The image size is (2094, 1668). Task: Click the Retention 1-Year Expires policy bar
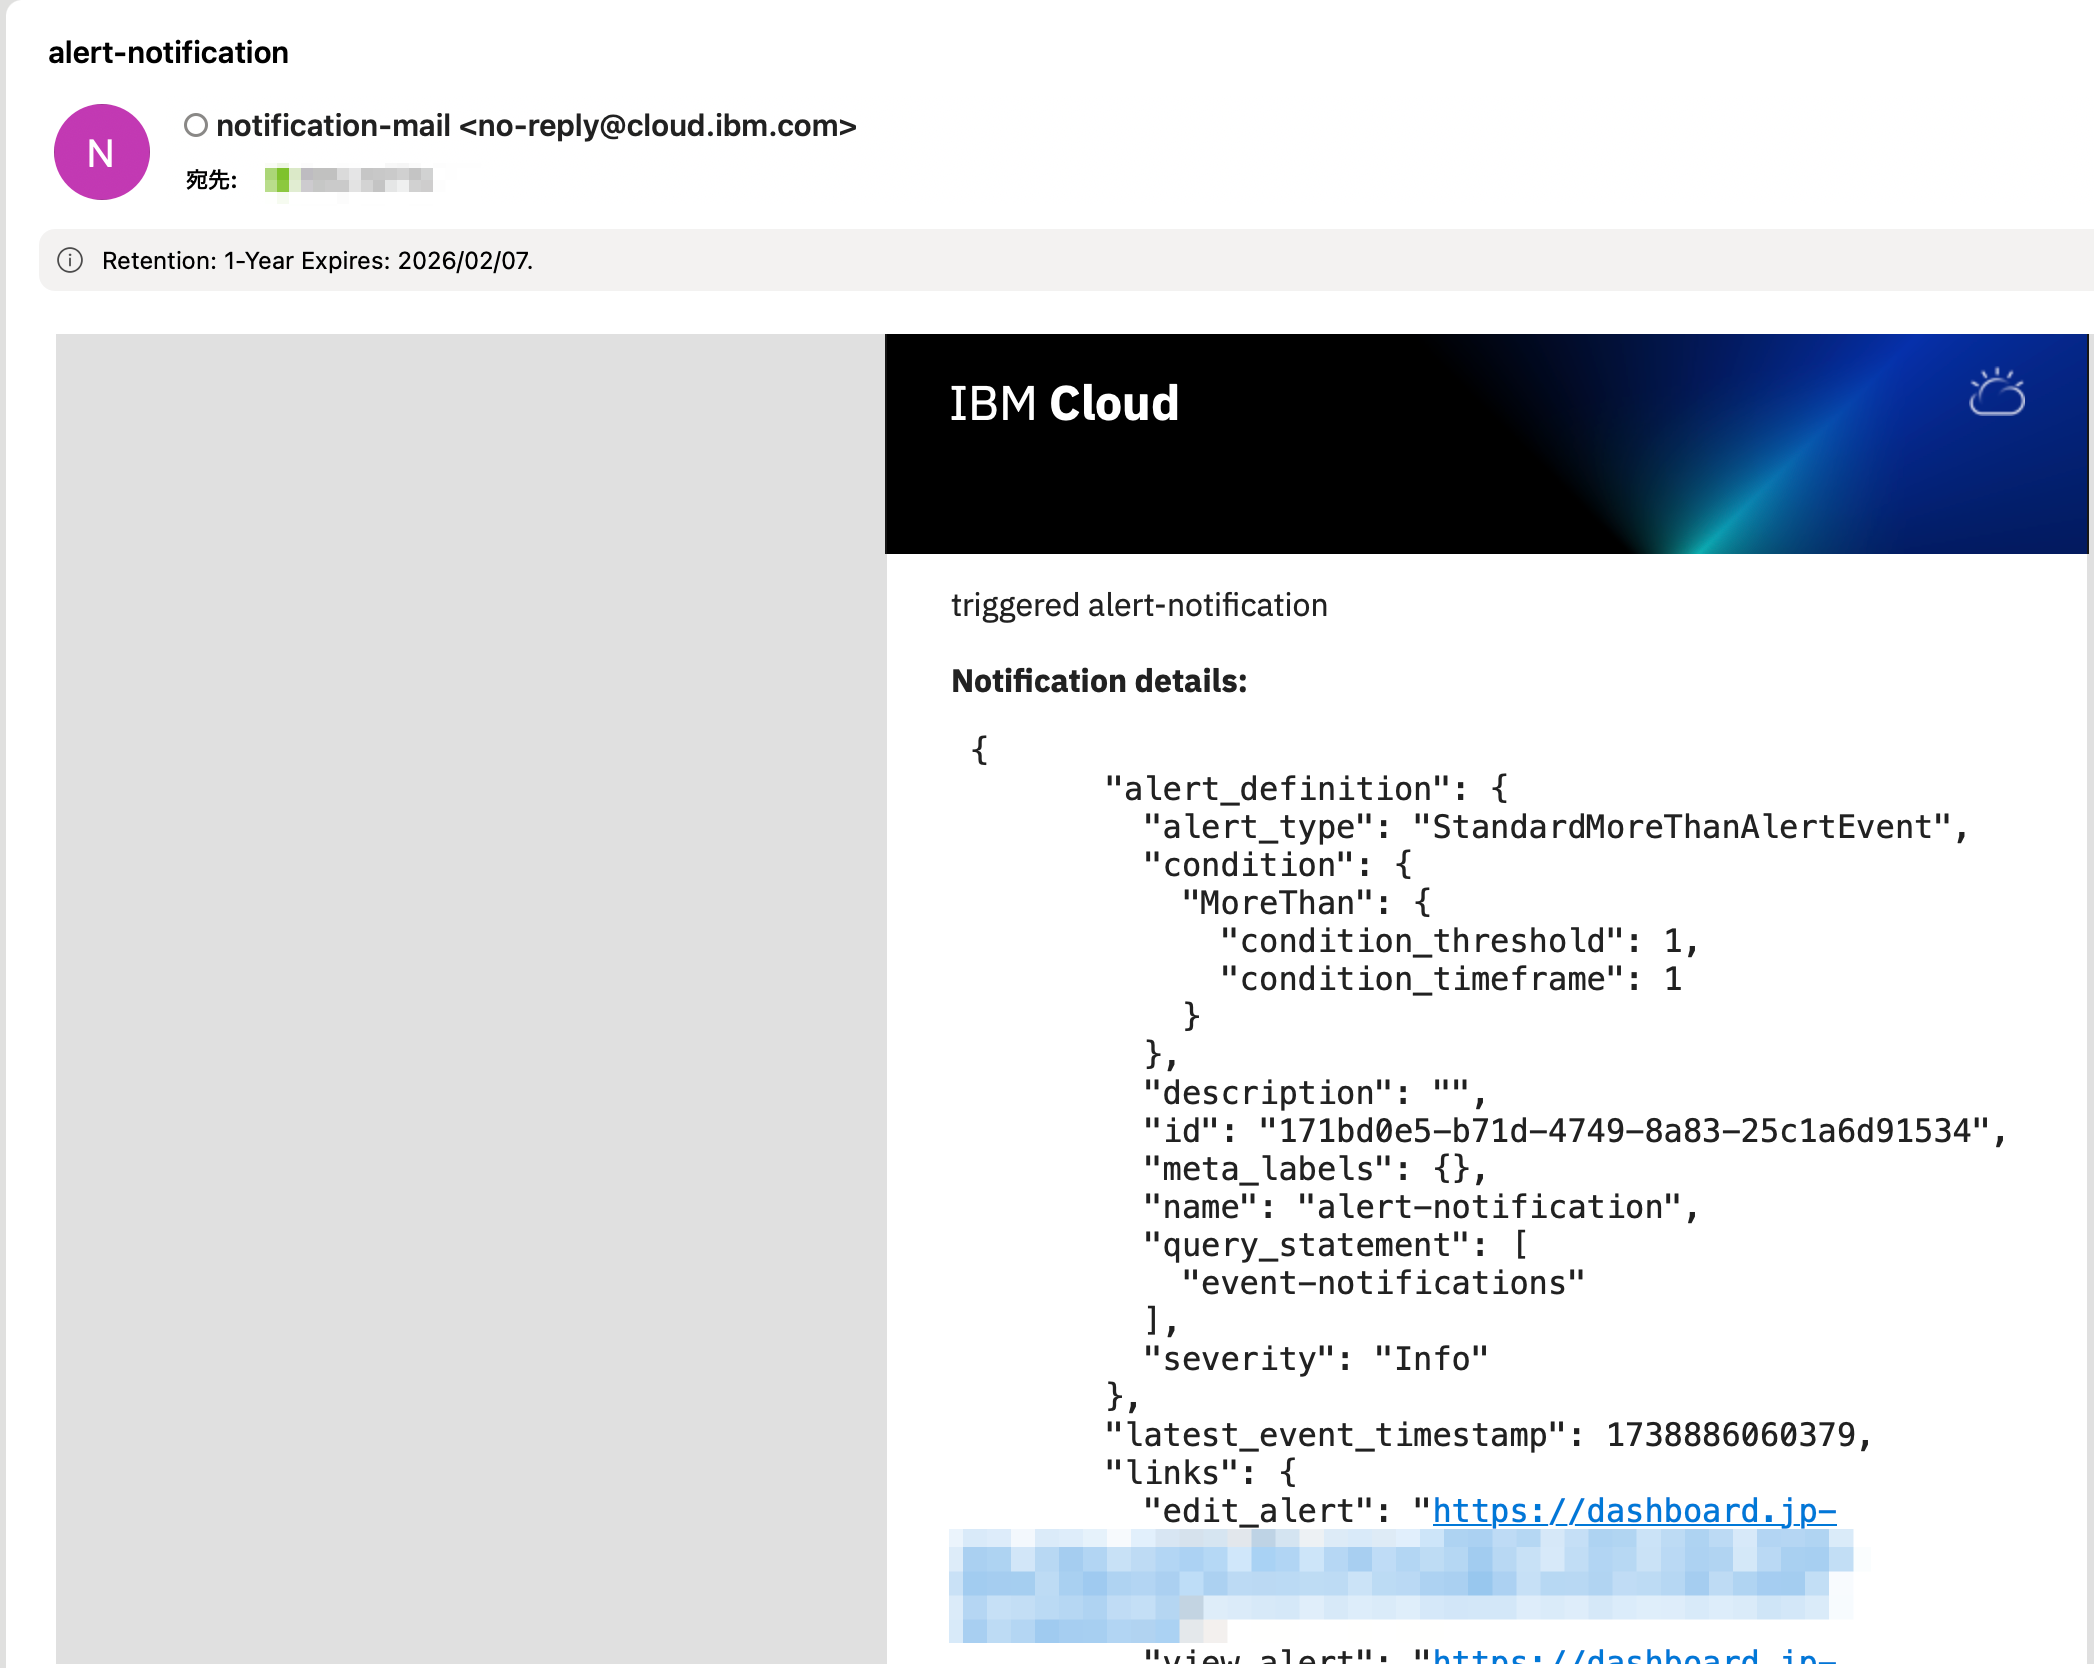click(317, 261)
